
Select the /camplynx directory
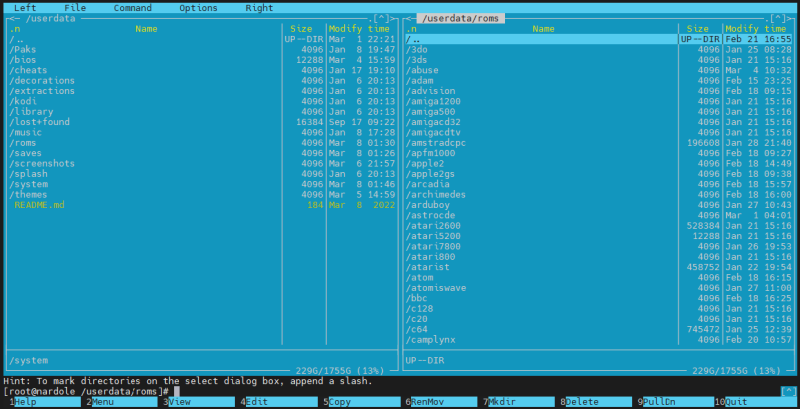pos(598,340)
